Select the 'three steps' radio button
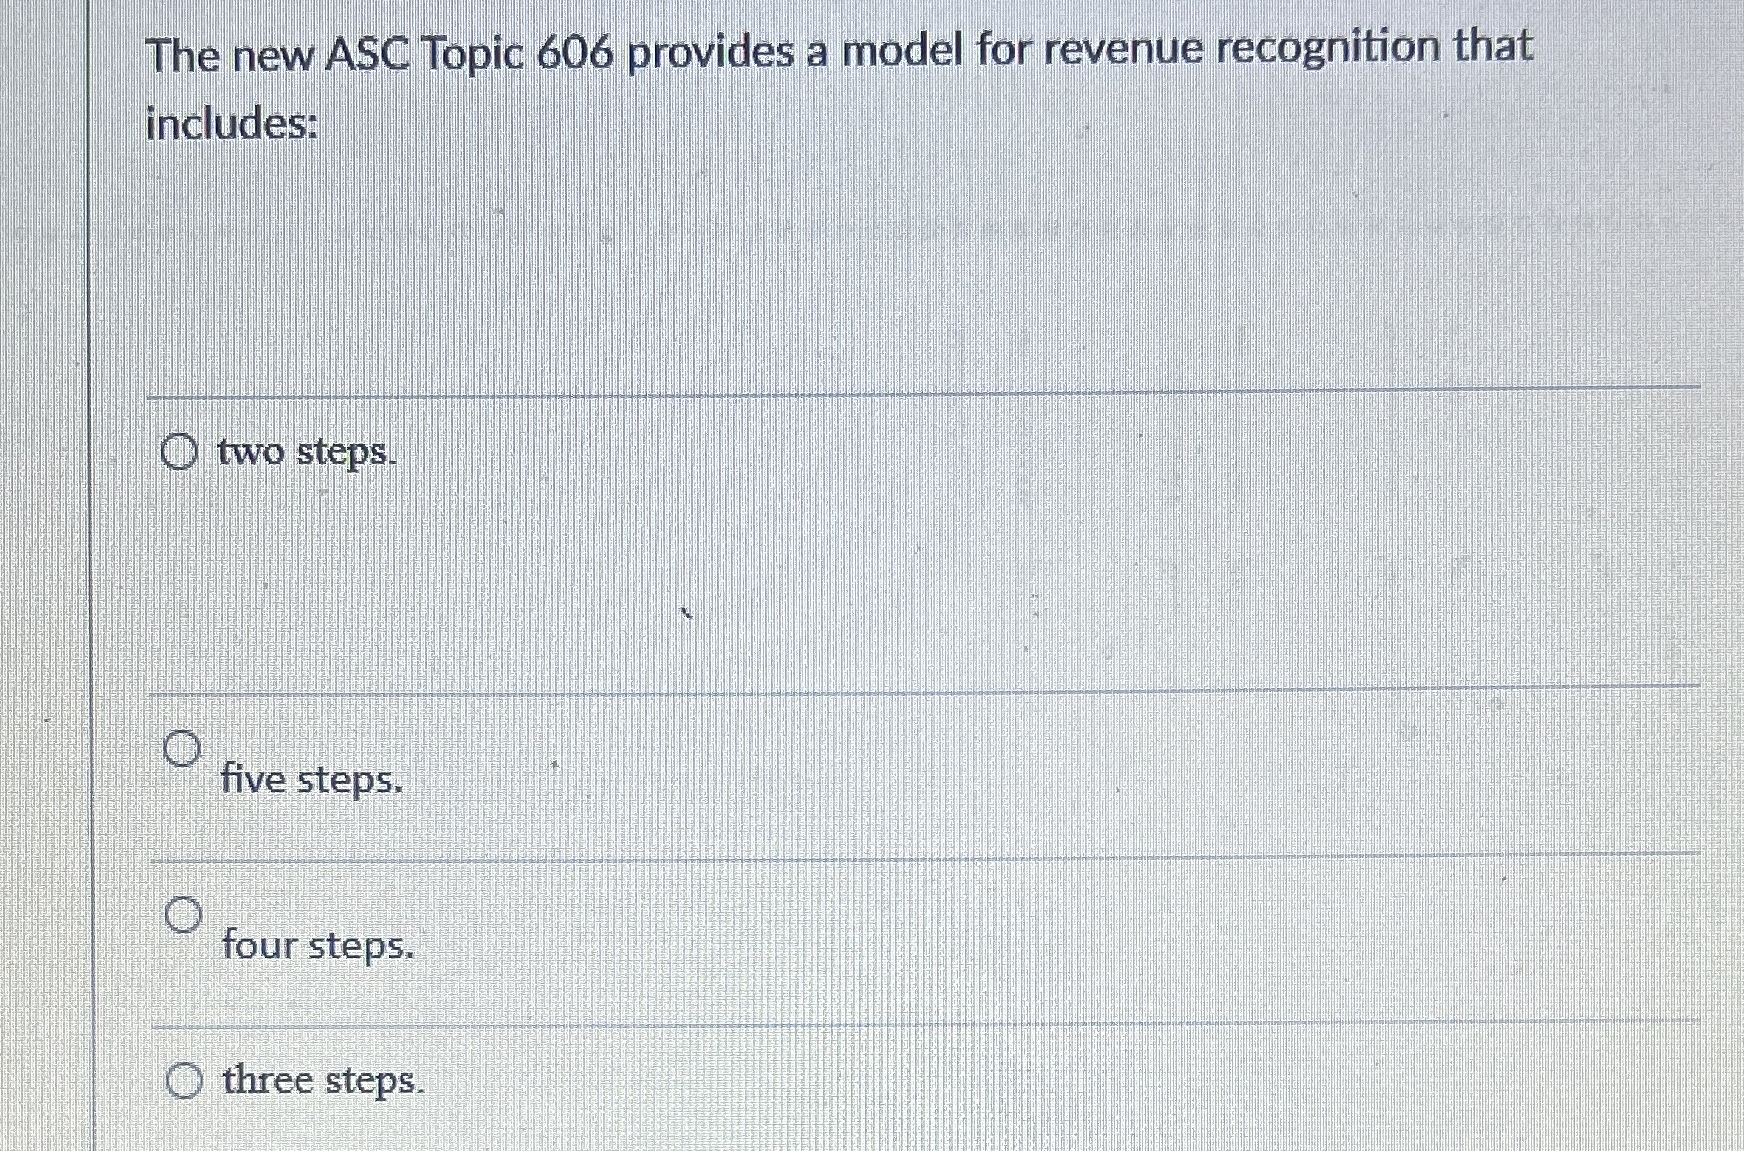The width and height of the screenshot is (1744, 1151). pyautogui.click(x=184, y=1081)
